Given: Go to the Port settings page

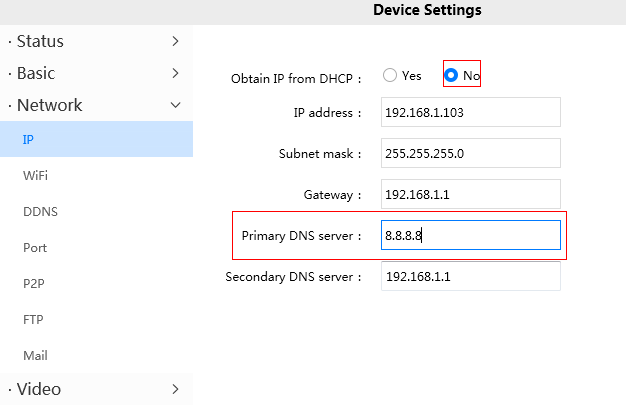Looking at the screenshot, I should 35,247.
